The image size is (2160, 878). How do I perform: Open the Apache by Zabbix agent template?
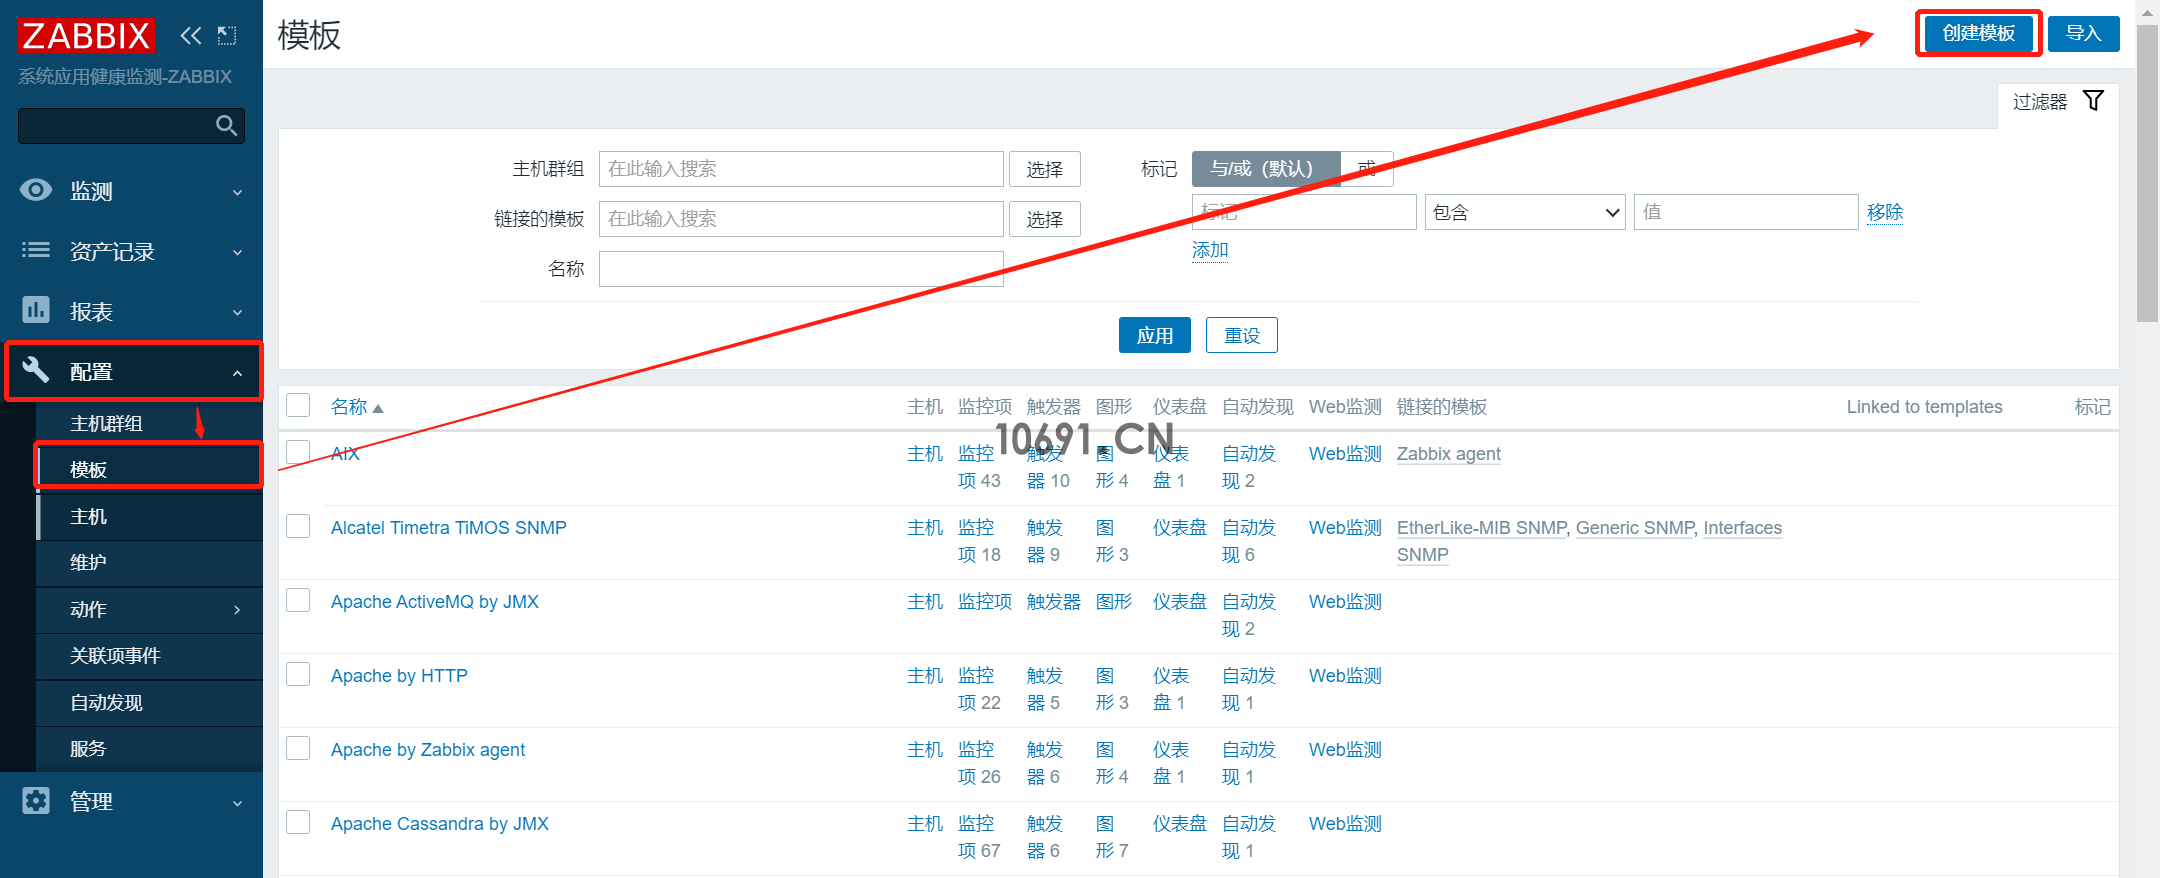point(428,749)
